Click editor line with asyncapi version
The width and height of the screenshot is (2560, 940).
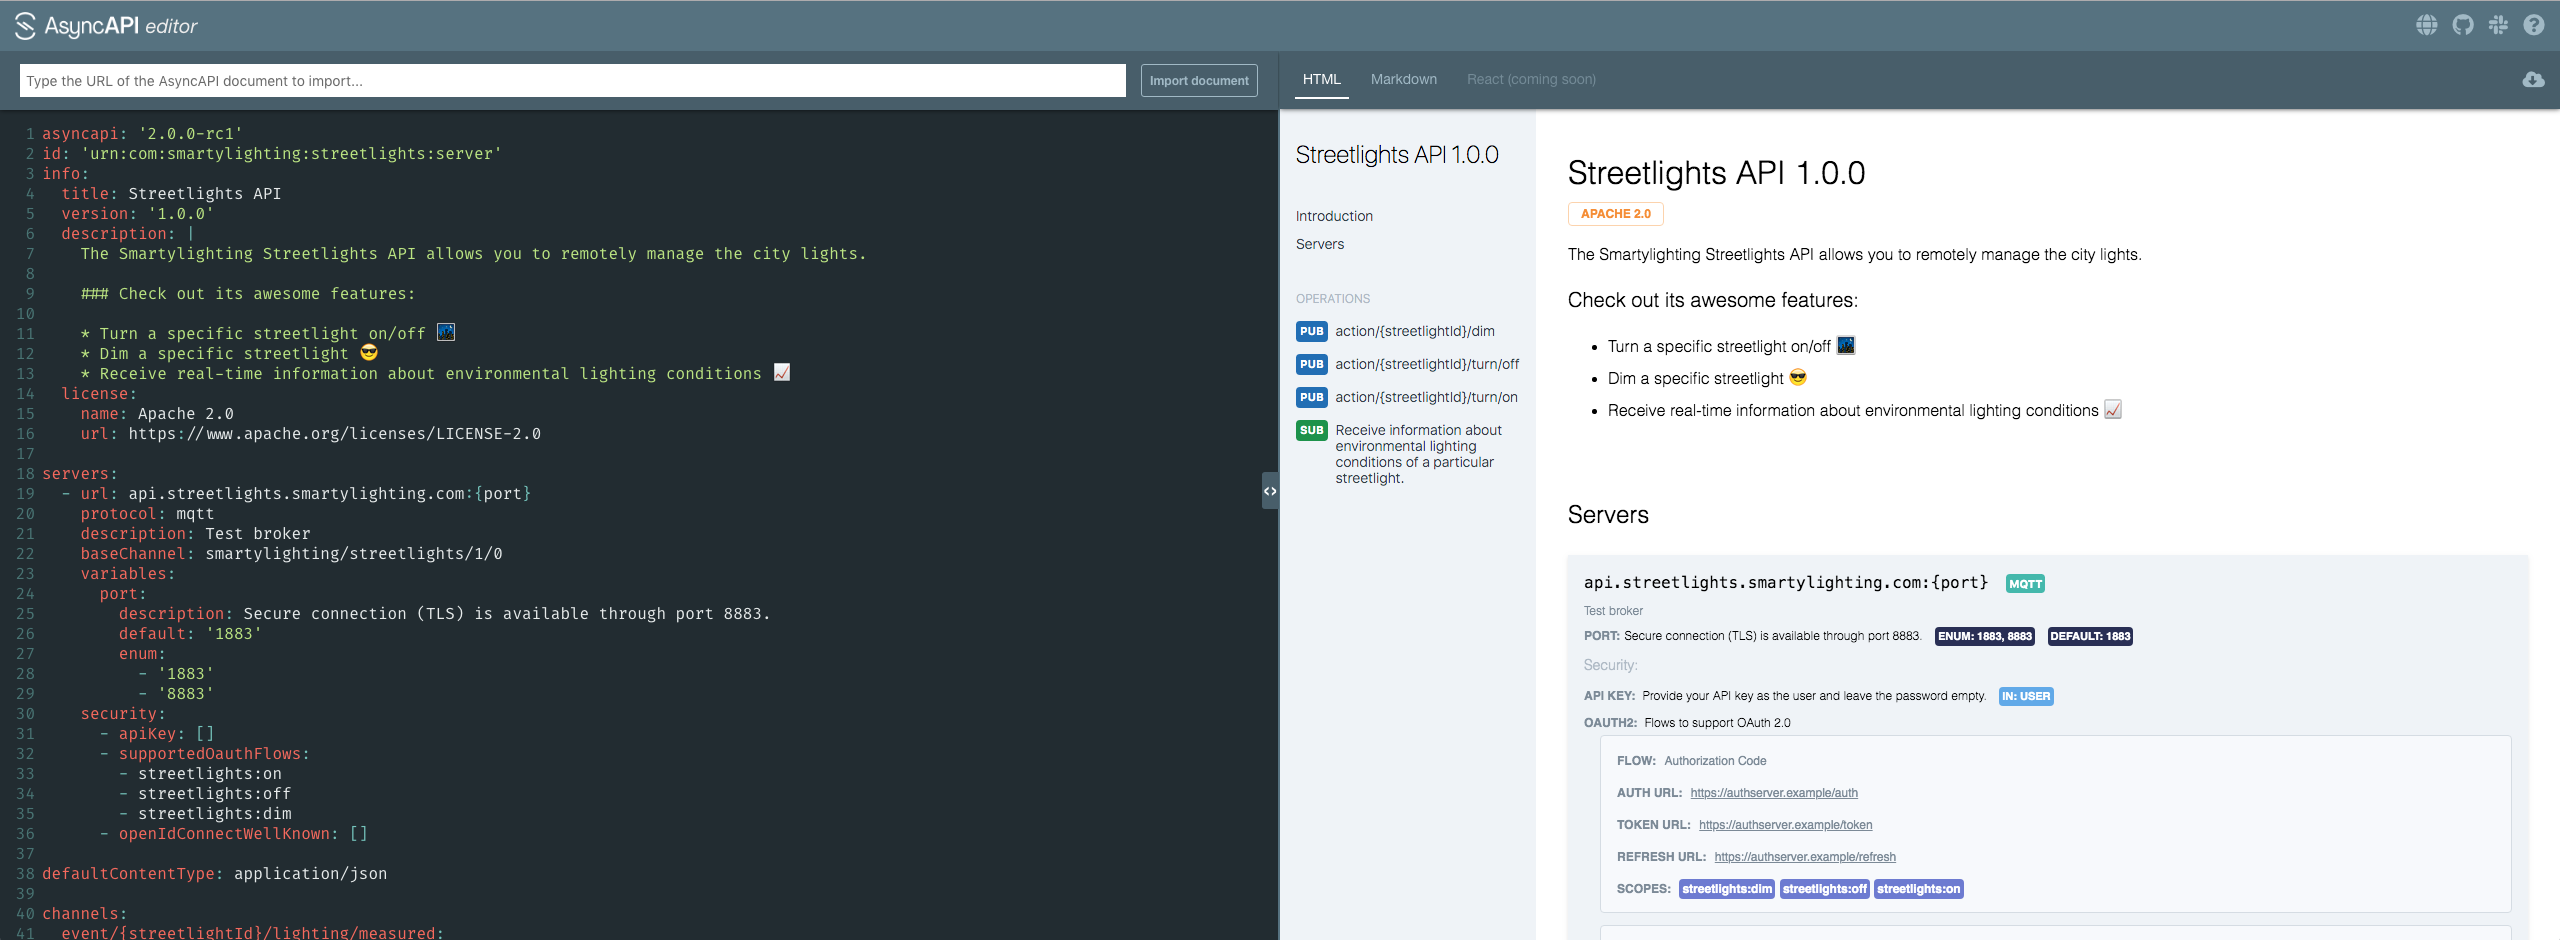[142, 134]
